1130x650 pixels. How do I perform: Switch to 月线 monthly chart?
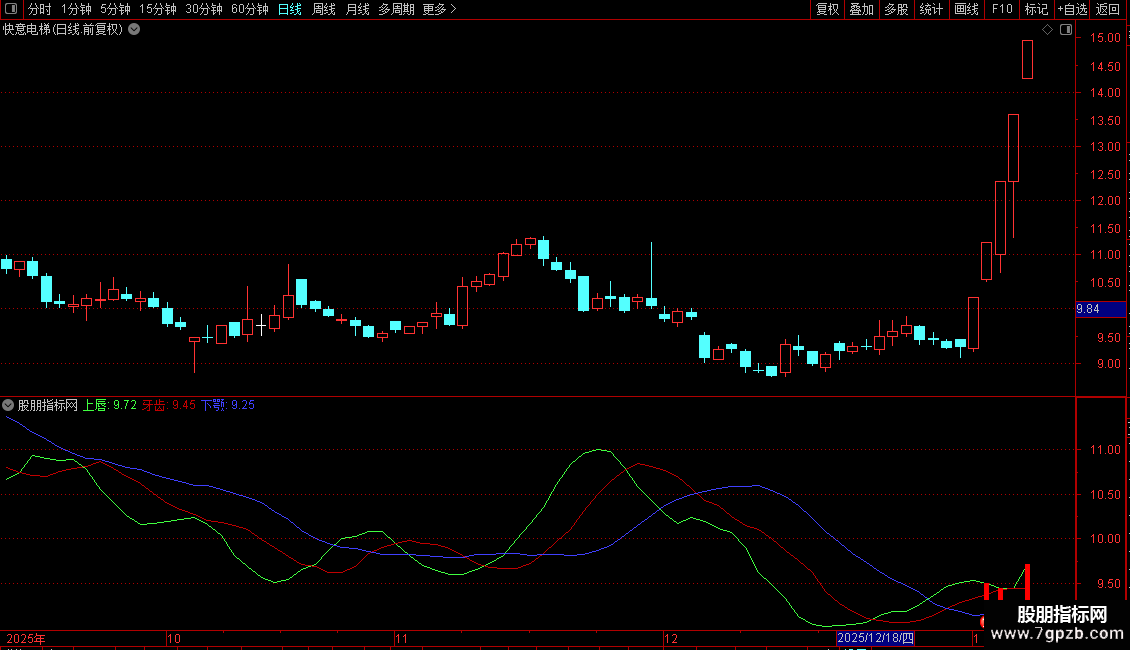(x=357, y=9)
